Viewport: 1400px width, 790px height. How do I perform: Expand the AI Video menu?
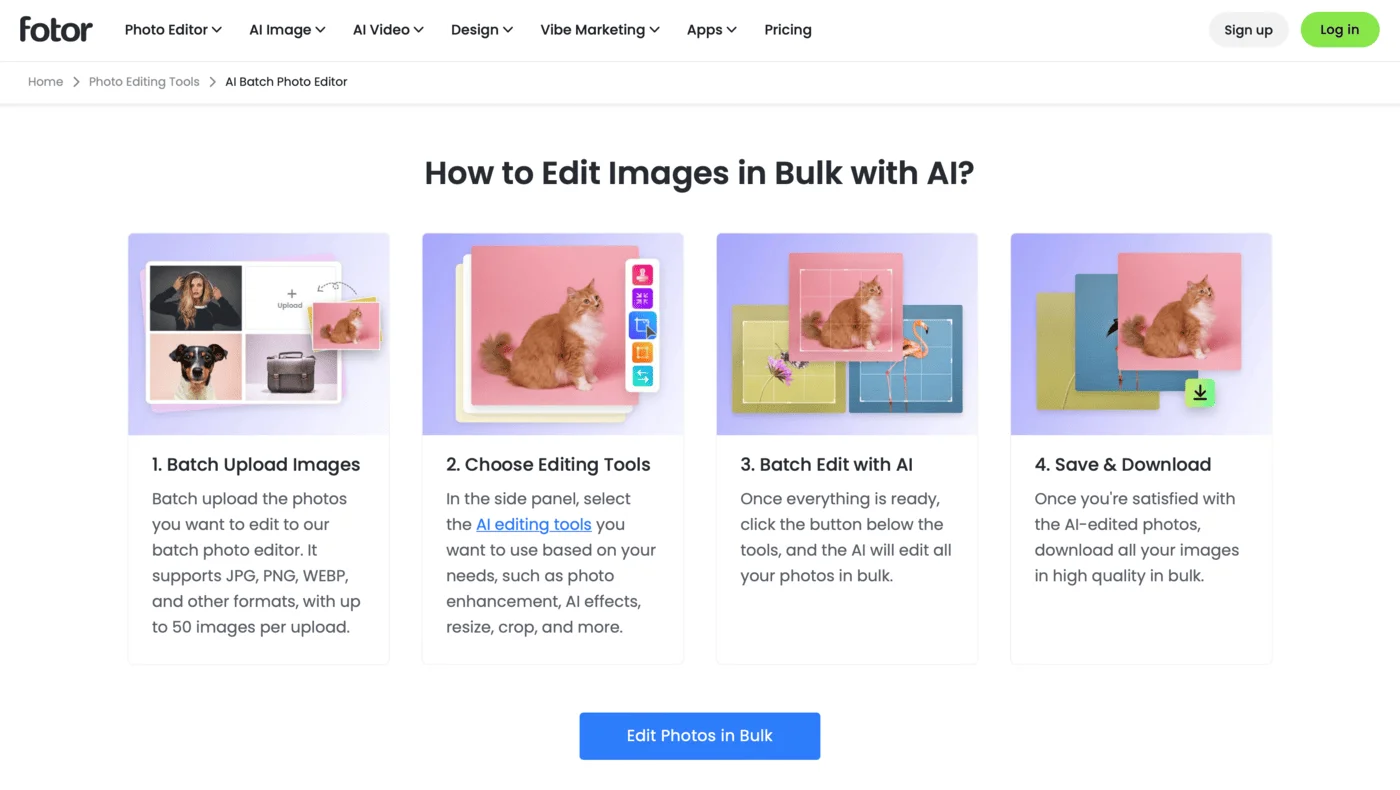tap(388, 30)
